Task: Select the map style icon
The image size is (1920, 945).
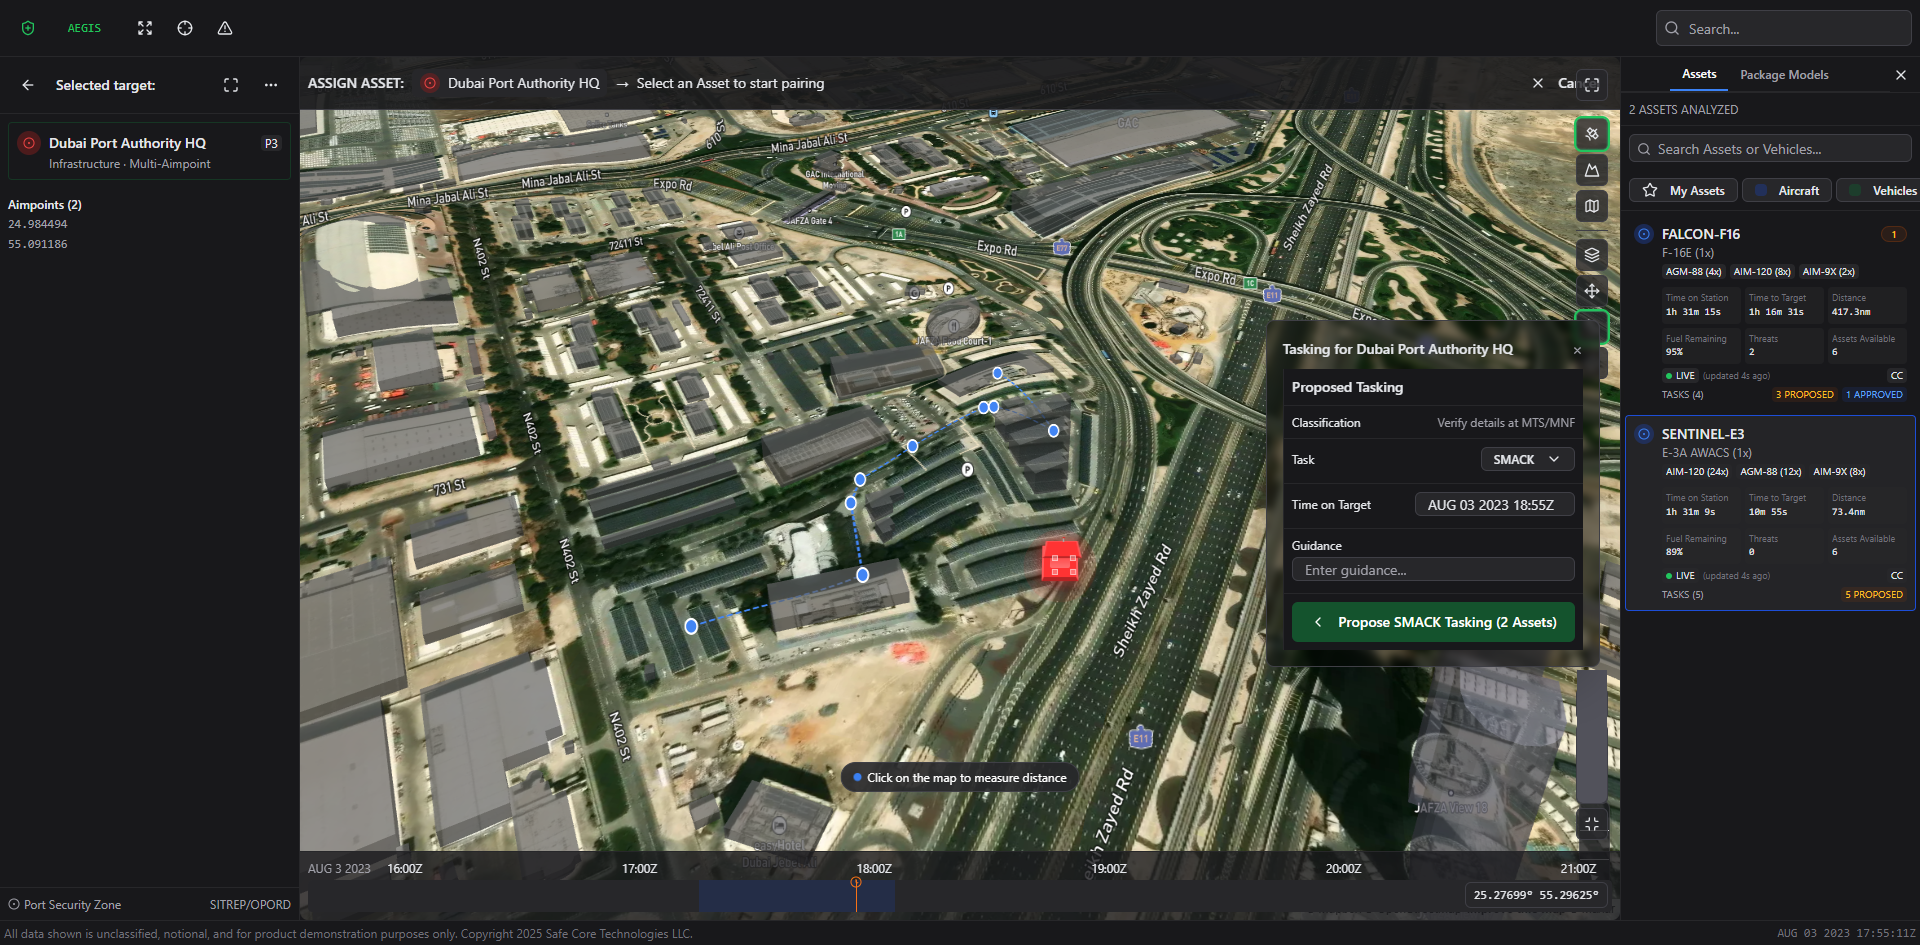Action: 1592,206
